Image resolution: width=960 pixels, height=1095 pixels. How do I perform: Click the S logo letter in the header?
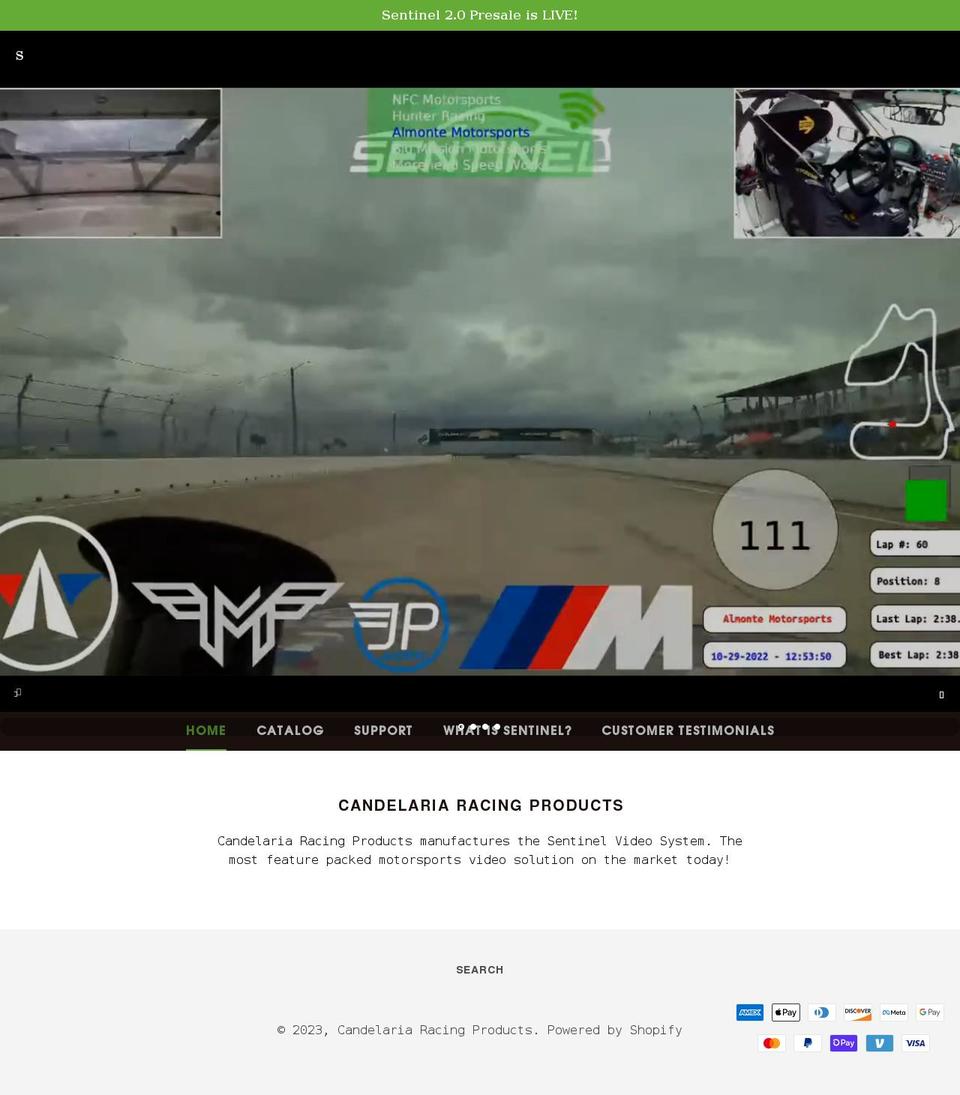coord(20,56)
